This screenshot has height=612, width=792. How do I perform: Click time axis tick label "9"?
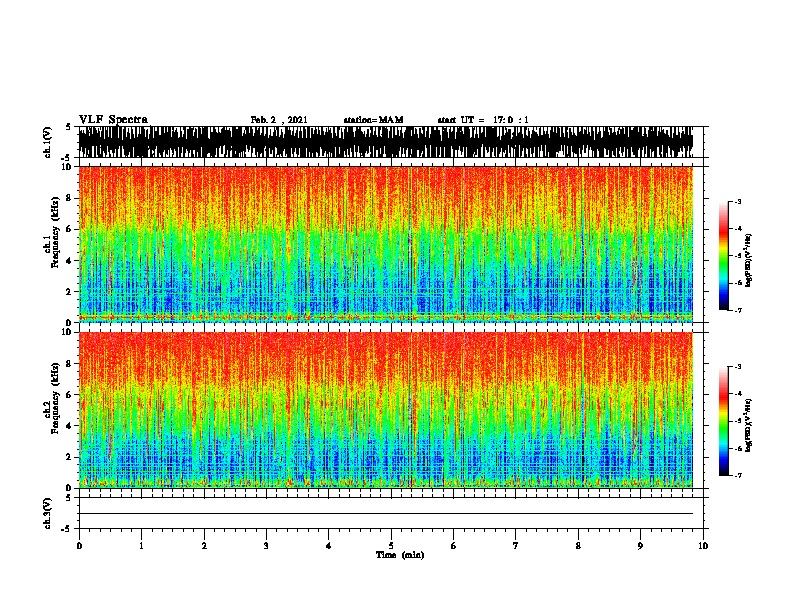coord(640,546)
